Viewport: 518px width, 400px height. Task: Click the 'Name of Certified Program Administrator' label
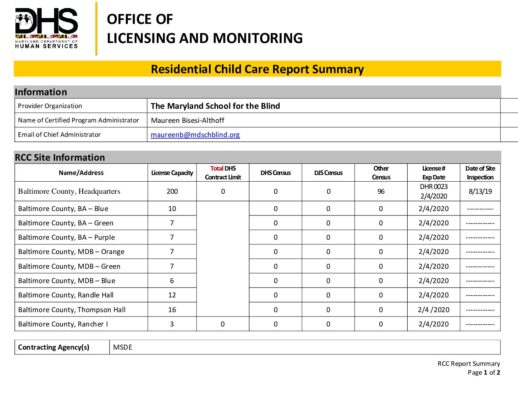tap(78, 120)
